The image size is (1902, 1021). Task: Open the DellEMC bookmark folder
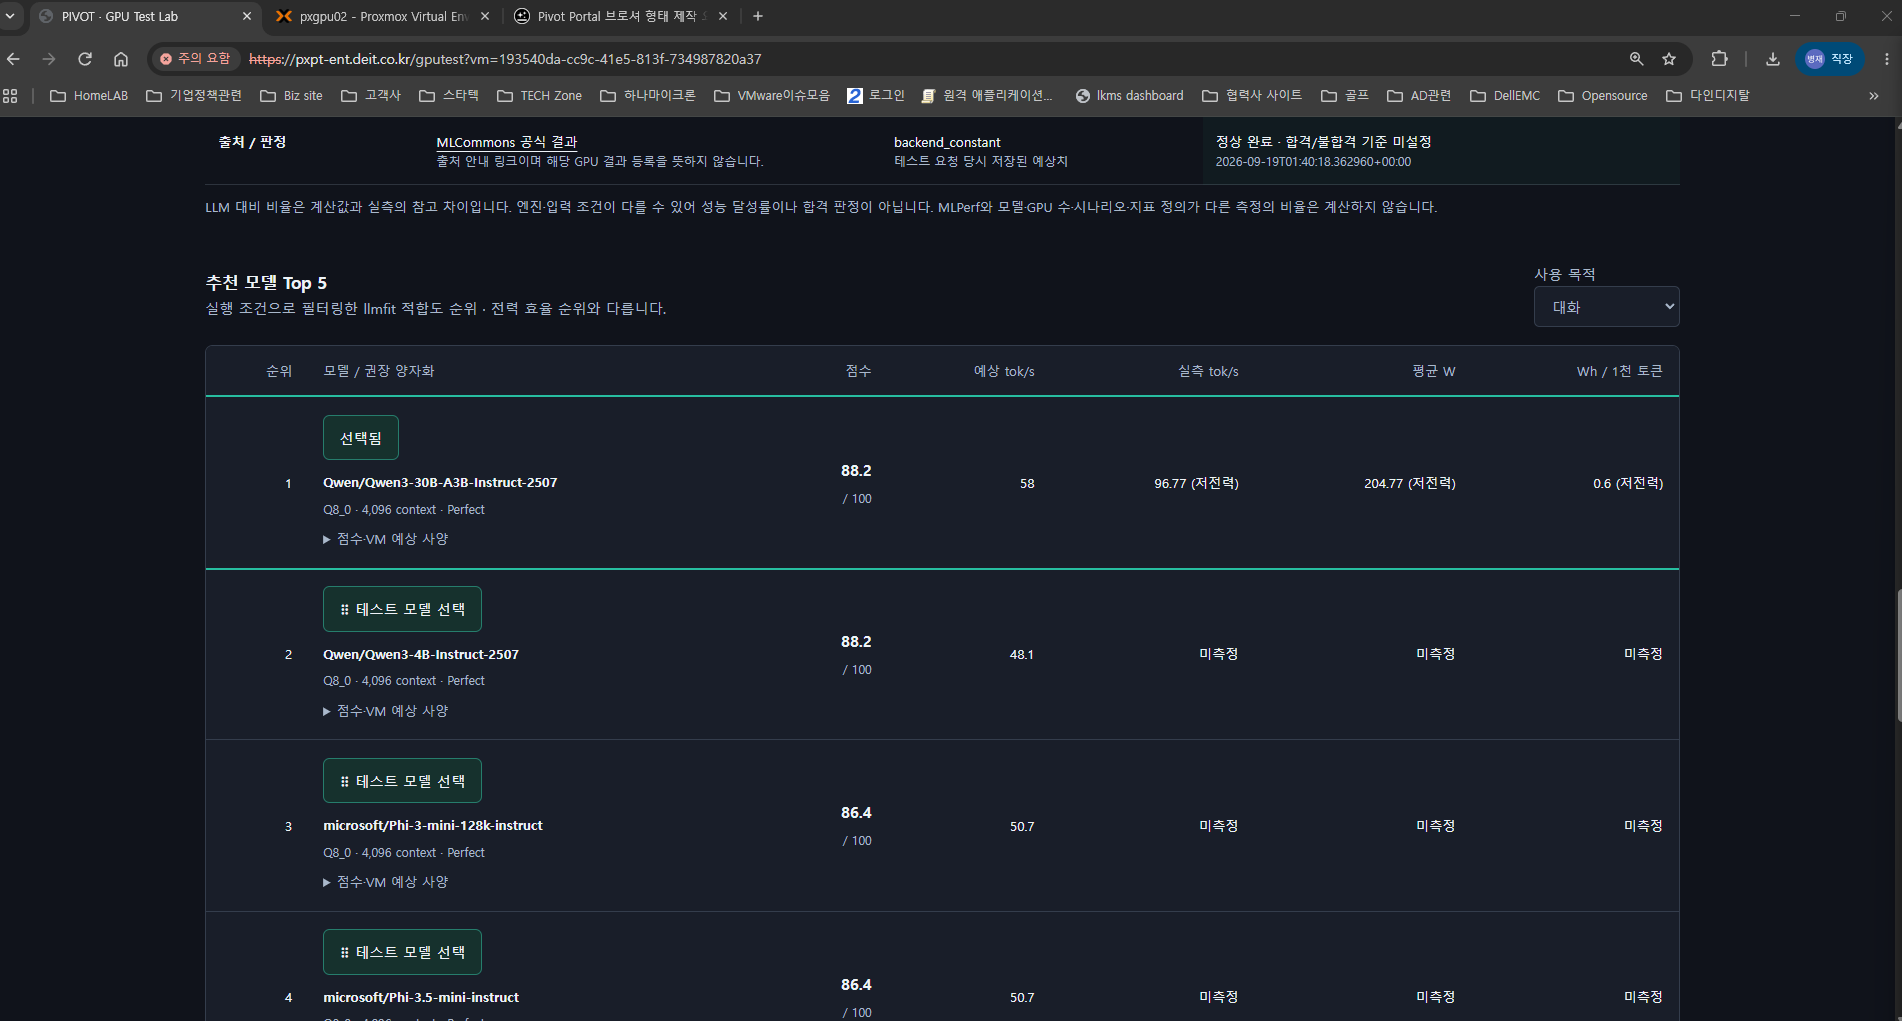1505,96
